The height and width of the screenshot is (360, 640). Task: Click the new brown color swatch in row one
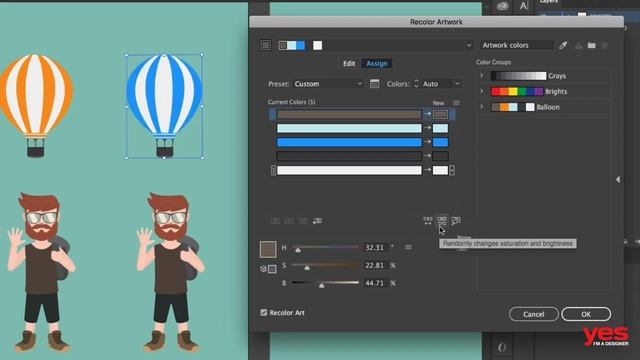coord(440,114)
